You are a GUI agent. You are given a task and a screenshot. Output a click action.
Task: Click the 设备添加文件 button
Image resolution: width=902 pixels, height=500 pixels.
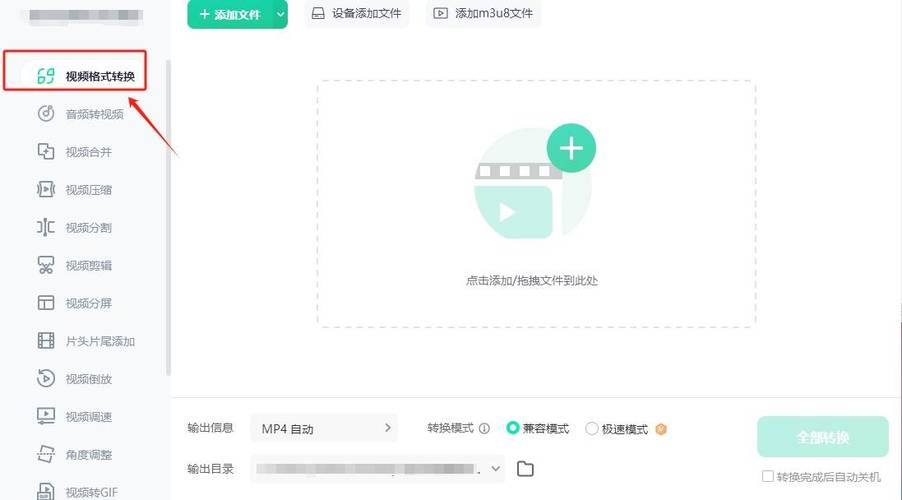click(x=357, y=14)
